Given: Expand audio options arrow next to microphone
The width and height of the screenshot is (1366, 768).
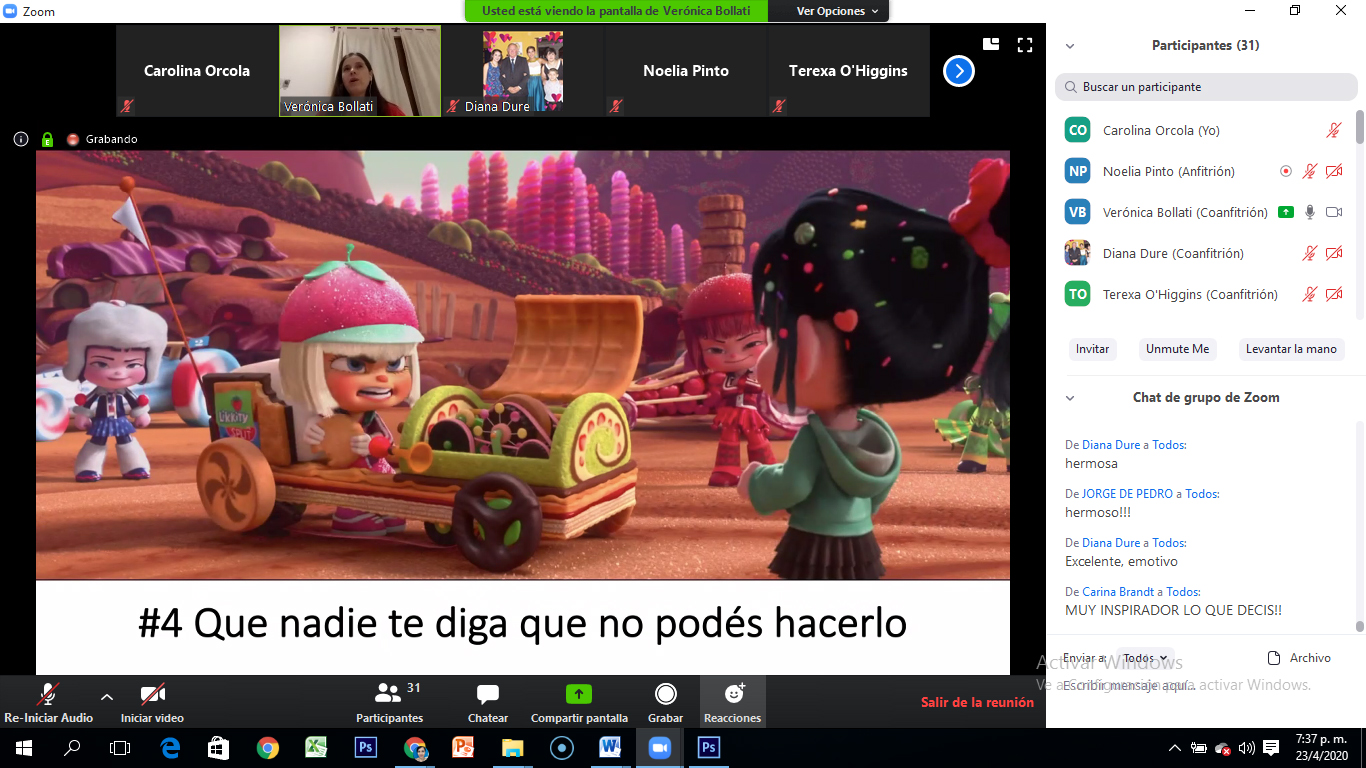Looking at the screenshot, I should 107,697.
